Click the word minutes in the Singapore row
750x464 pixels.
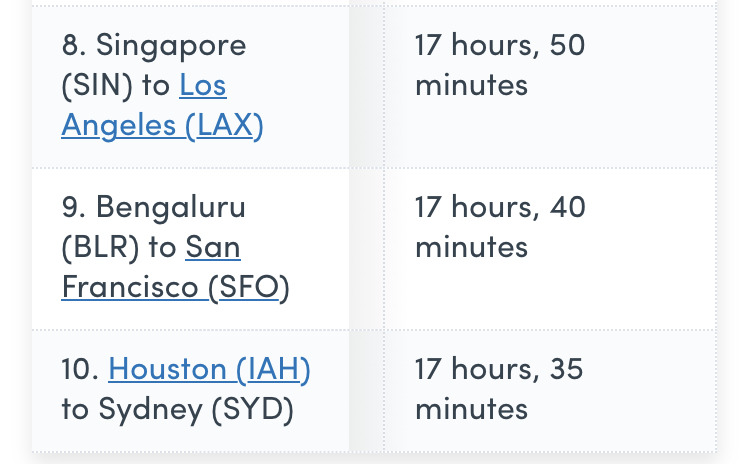472,85
